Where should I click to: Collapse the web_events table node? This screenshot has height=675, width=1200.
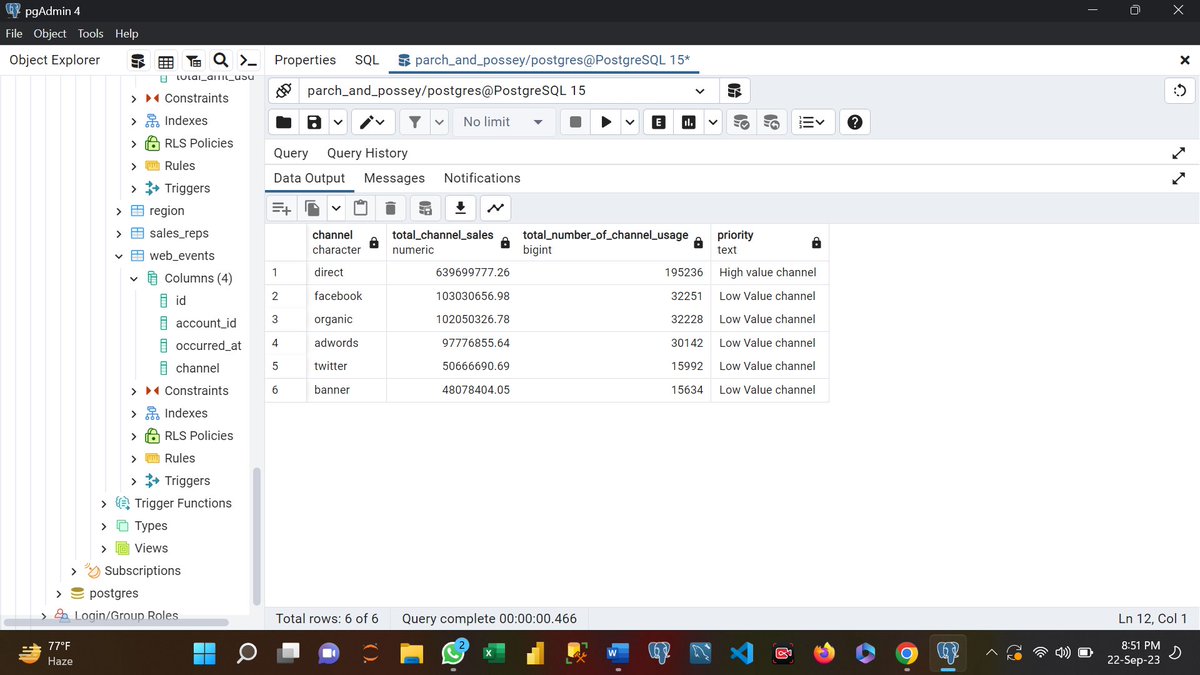point(119,256)
